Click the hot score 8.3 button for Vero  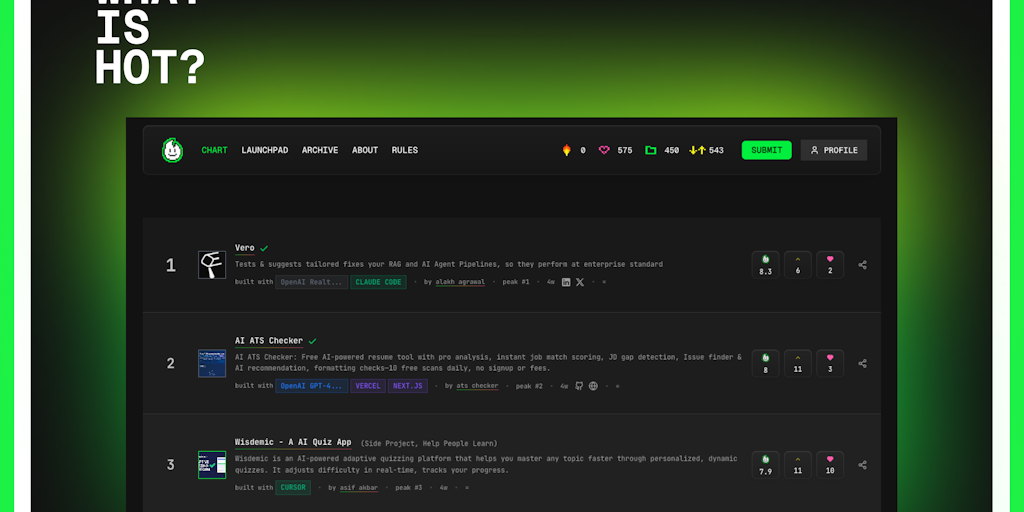tap(765, 265)
